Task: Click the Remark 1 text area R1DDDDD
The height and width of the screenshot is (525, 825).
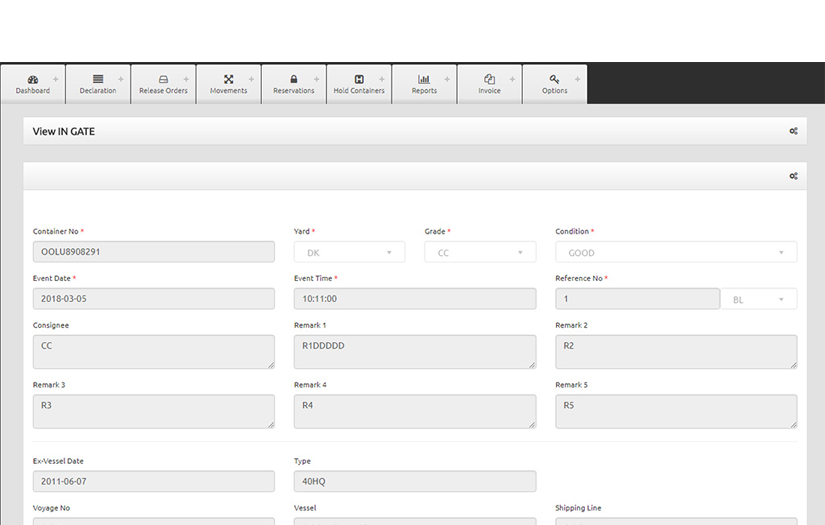Action: 415,352
